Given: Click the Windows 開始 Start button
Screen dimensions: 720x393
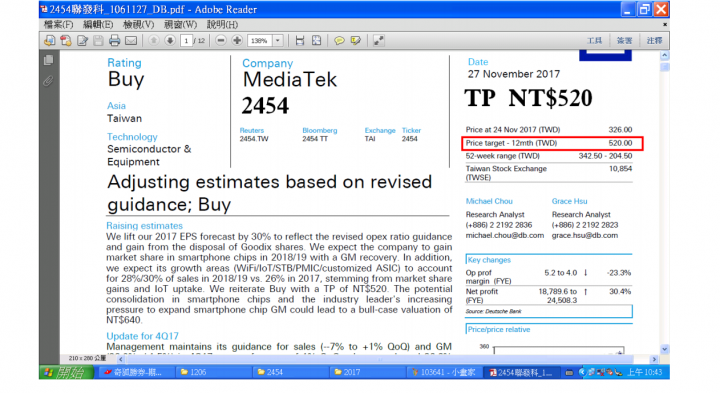Looking at the screenshot, I should [68, 372].
